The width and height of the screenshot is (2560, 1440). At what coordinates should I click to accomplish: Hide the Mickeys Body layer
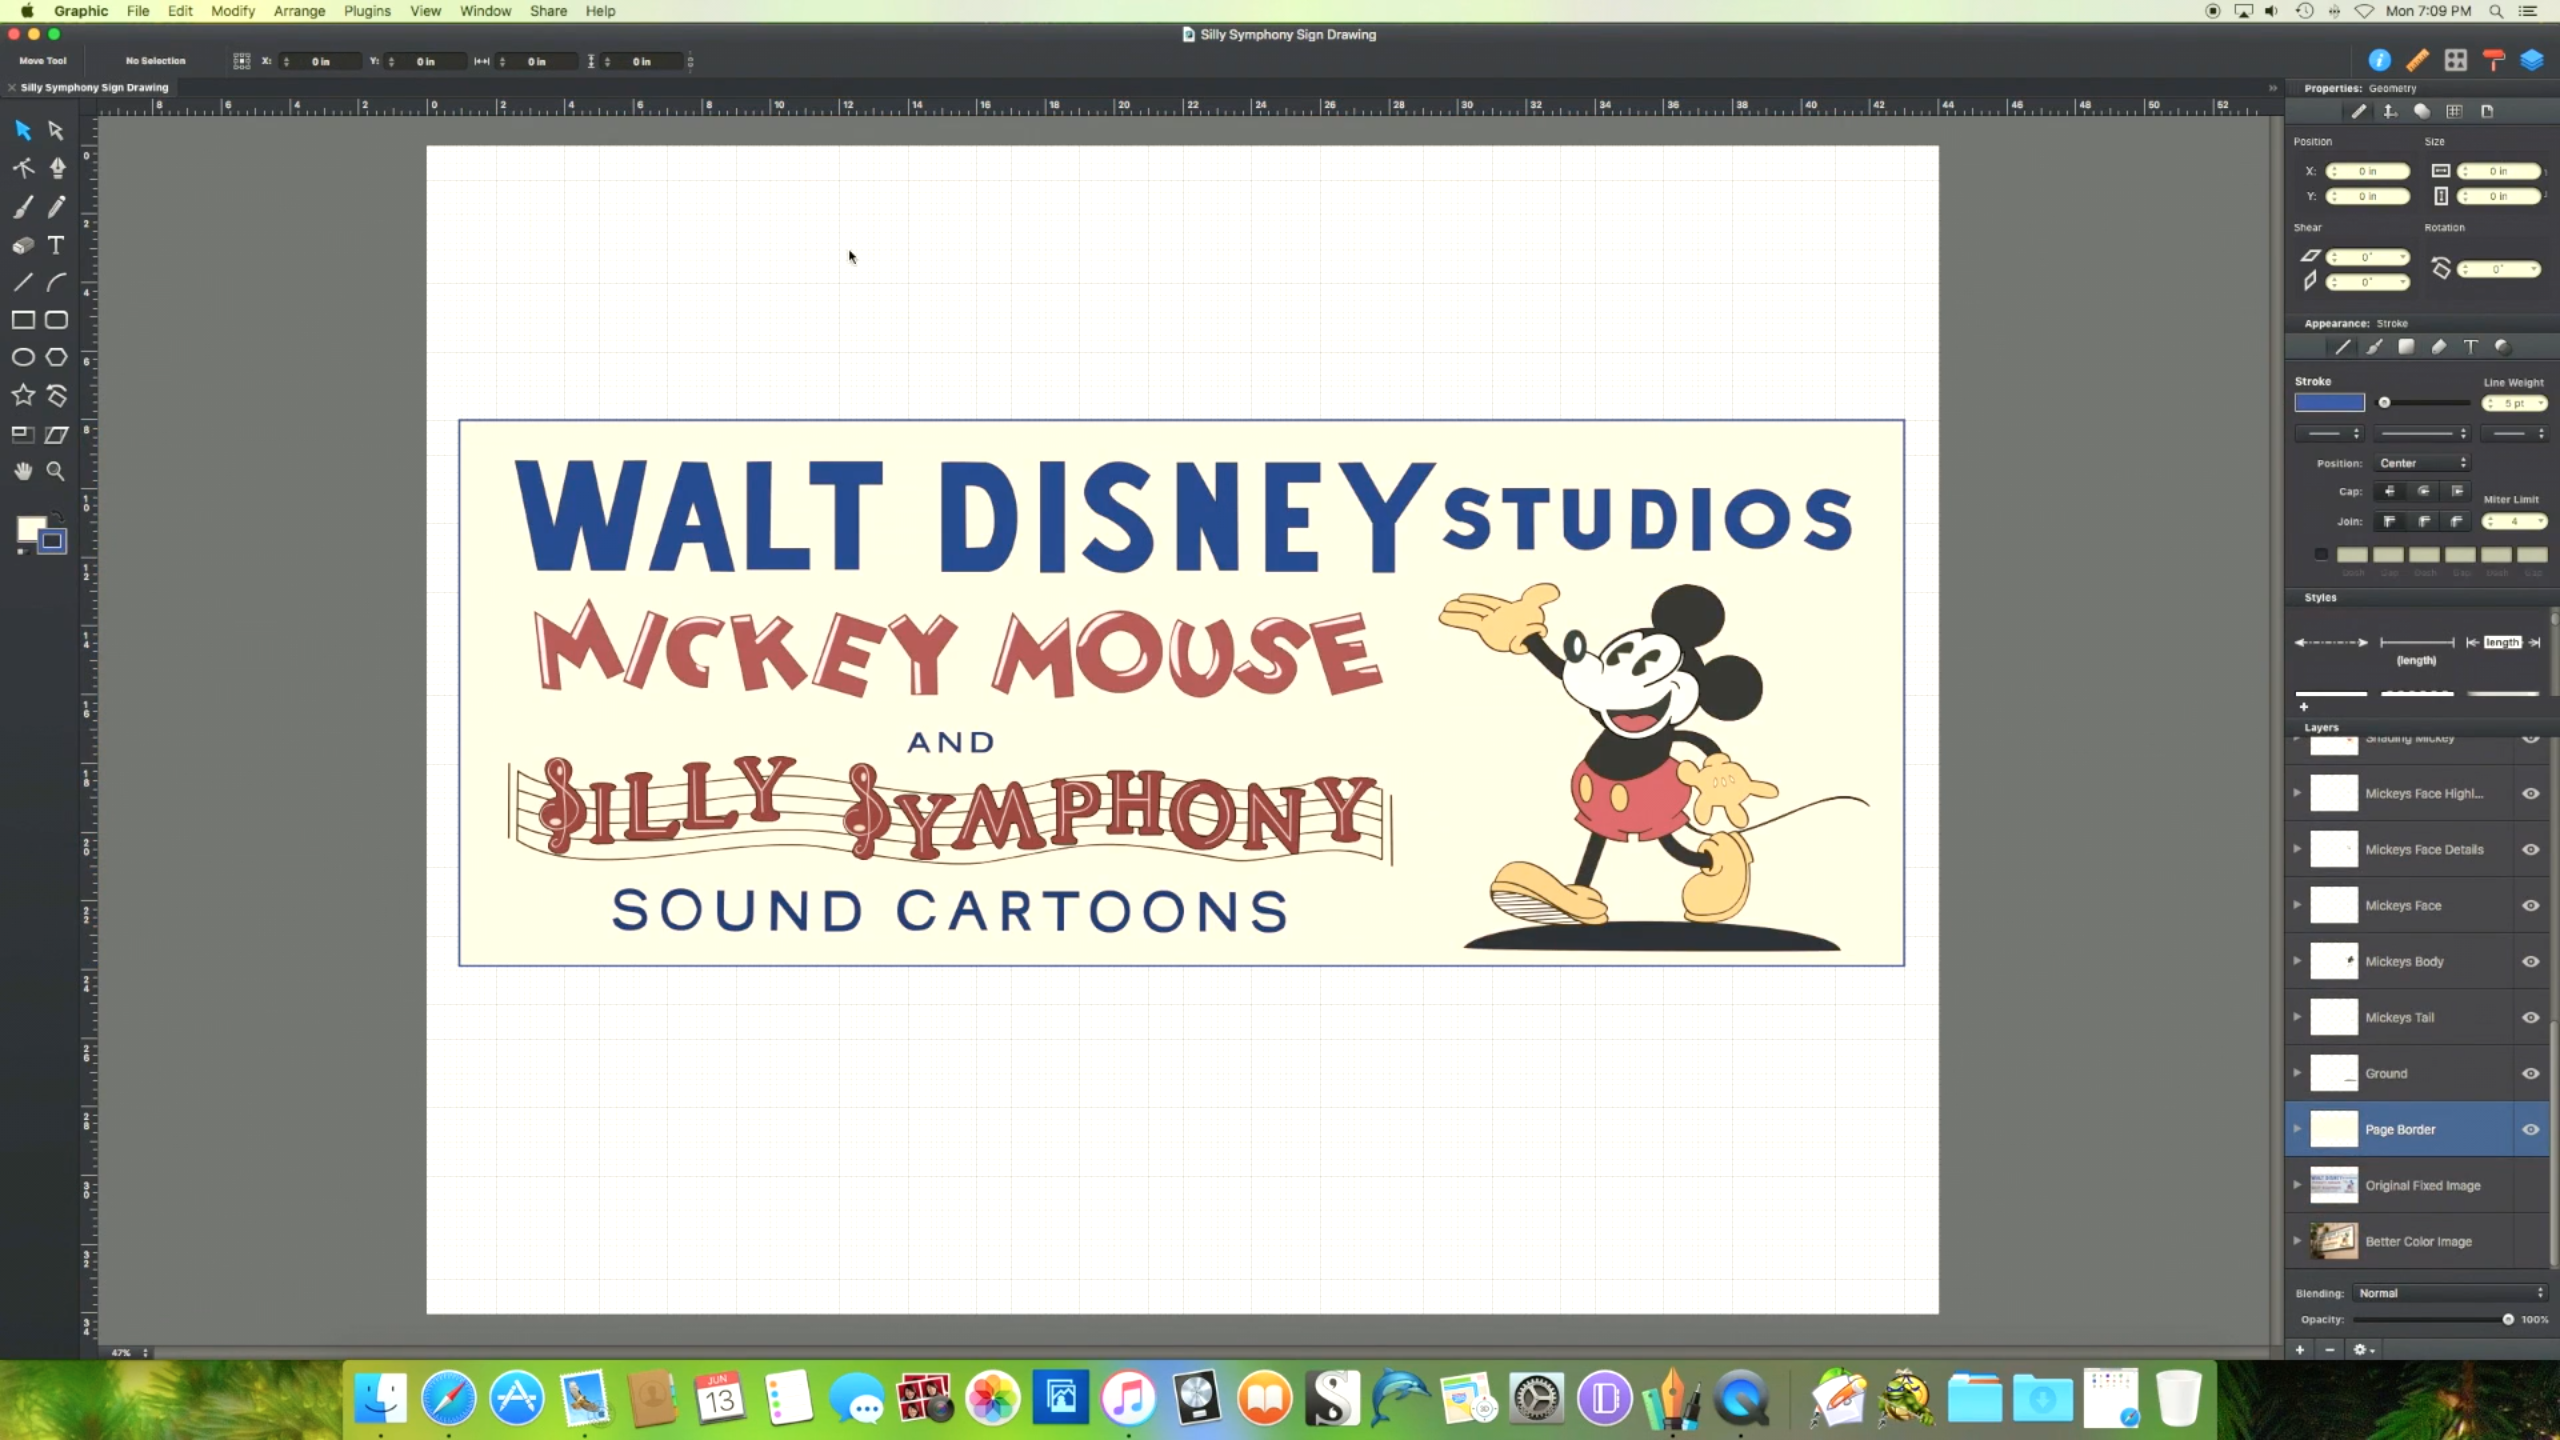coord(2530,961)
